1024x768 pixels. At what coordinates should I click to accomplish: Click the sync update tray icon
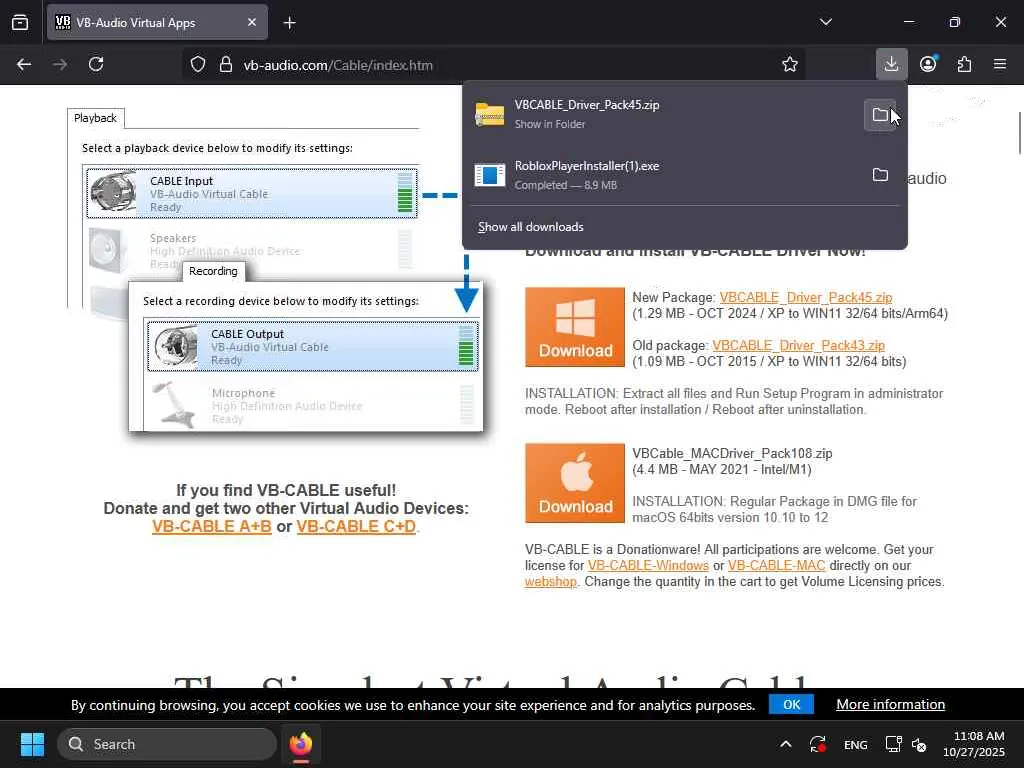pos(818,744)
